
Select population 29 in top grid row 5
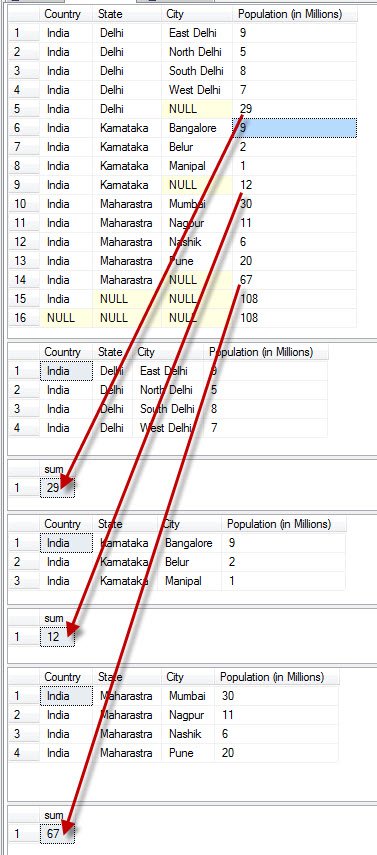click(x=295, y=109)
